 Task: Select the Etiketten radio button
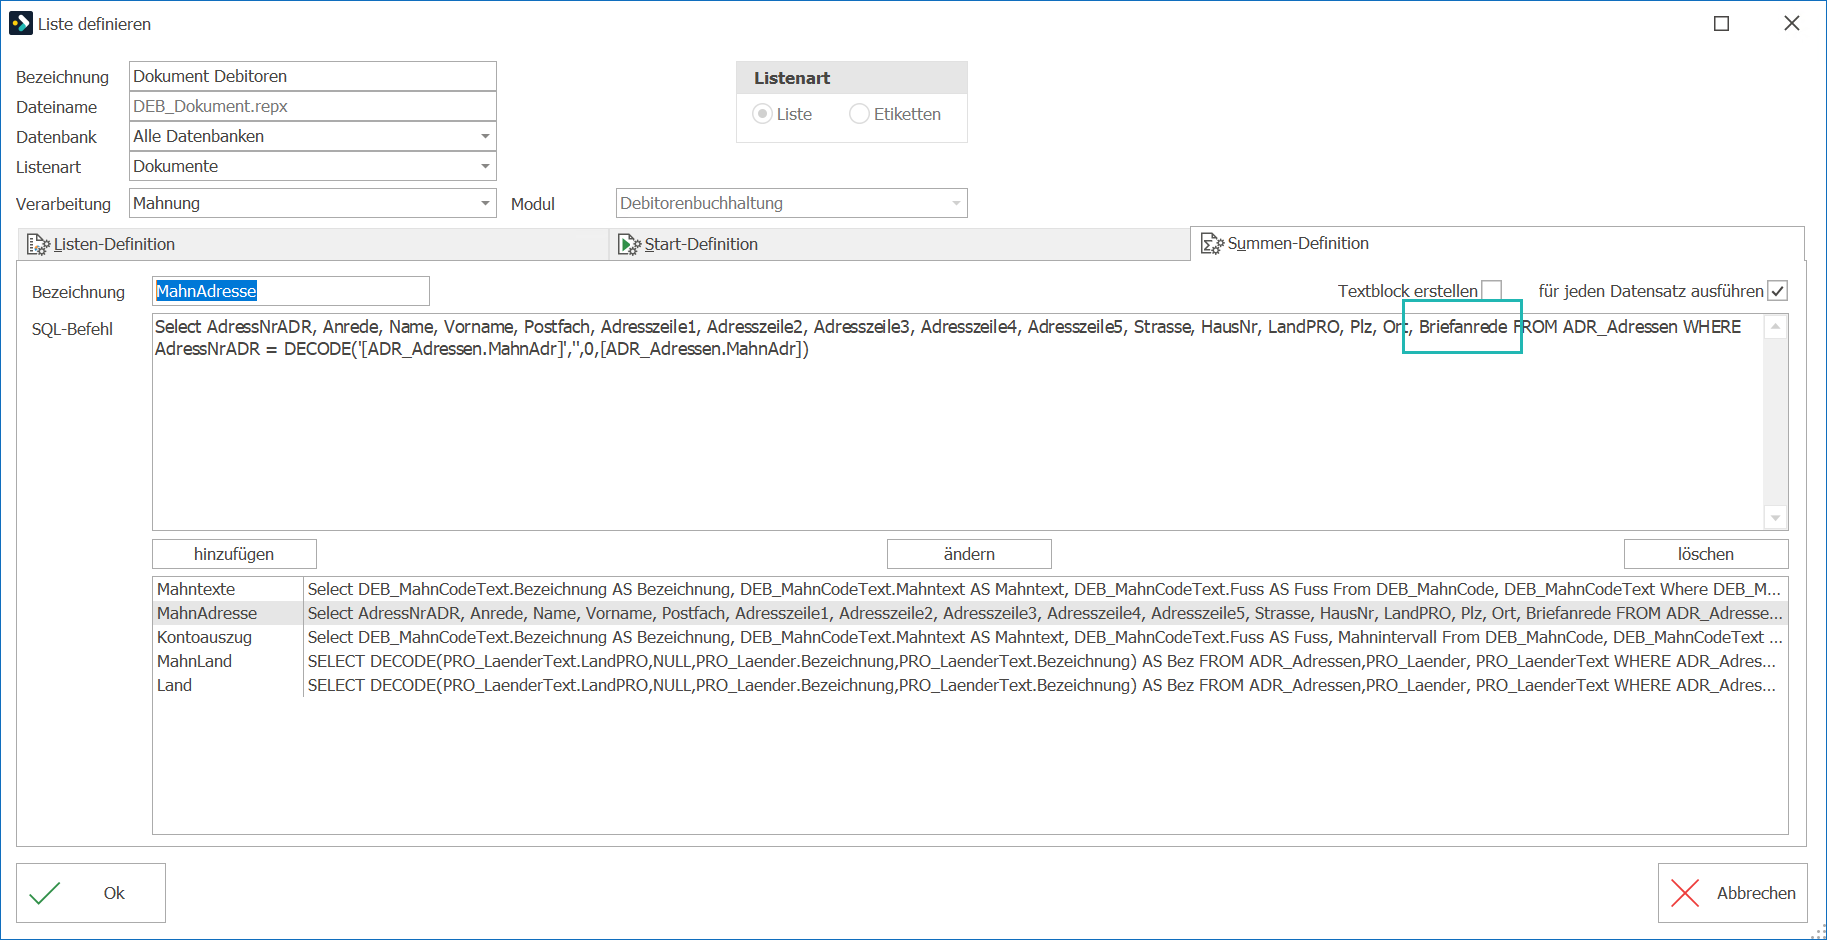tap(859, 114)
